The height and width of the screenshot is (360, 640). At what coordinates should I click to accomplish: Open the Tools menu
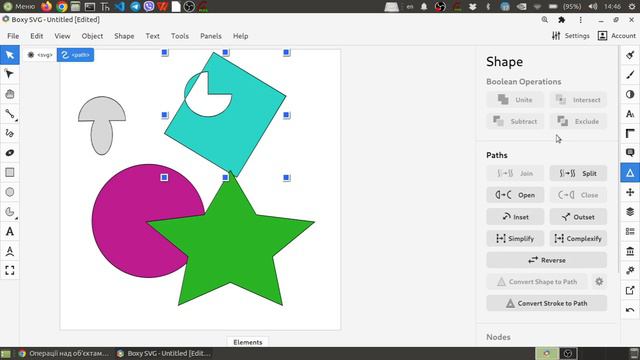[x=180, y=36]
